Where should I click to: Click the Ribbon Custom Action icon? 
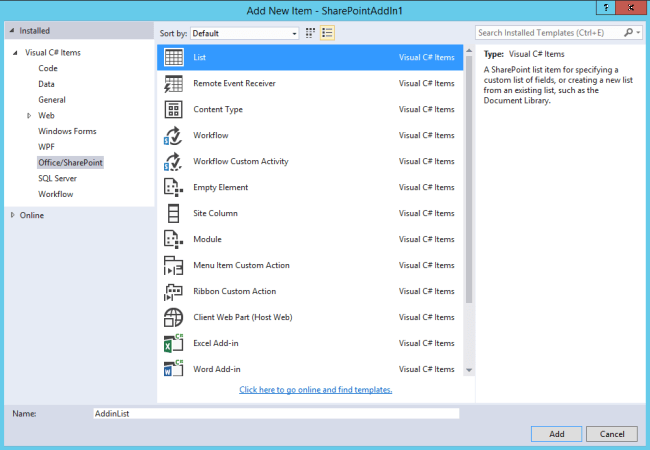(x=173, y=291)
